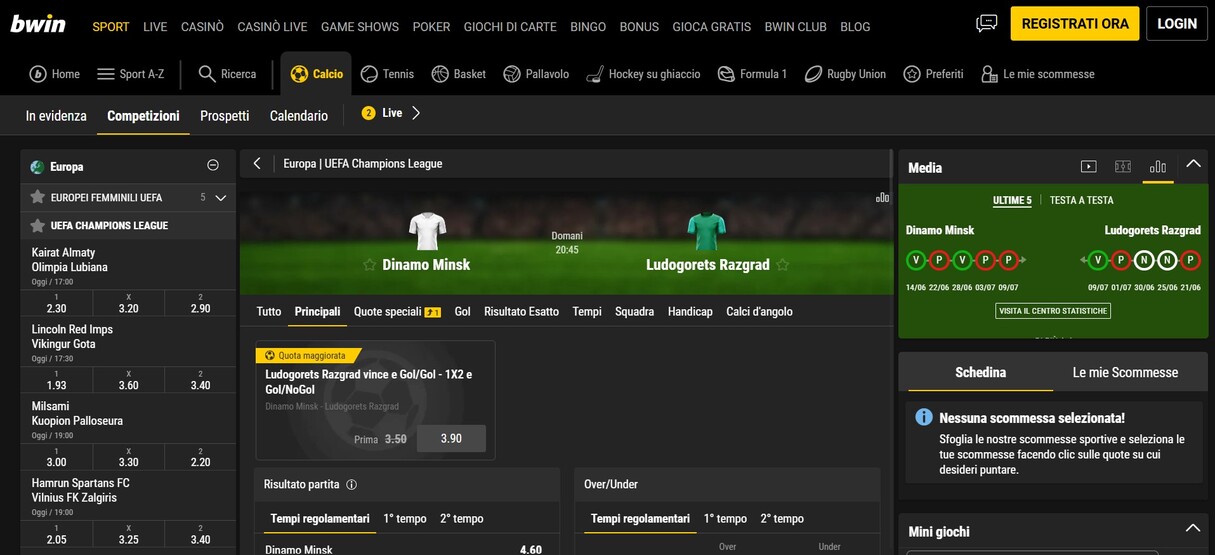This screenshot has height=555, width=1215.
Task: Click Europa | UEFA Champions League breadcrumb
Action: click(363, 163)
